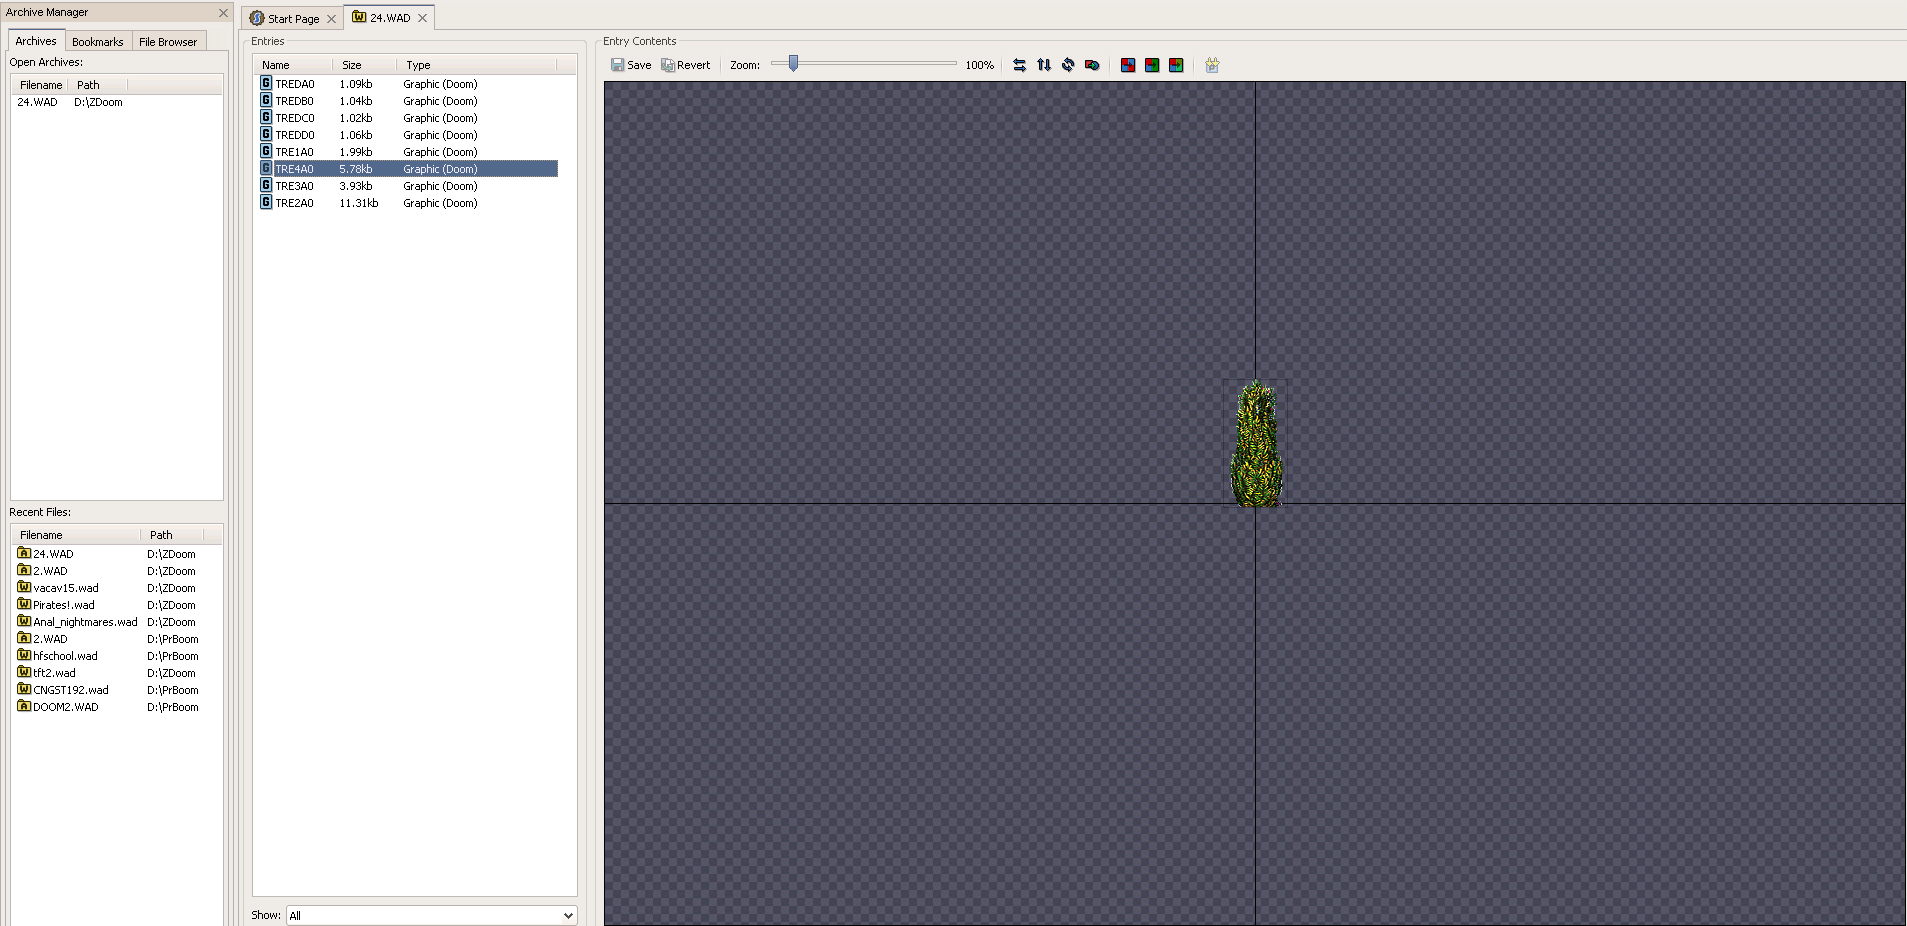Image resolution: width=1907 pixels, height=926 pixels.
Task: Open recent file Anal_nightmares.wad
Action: coord(85,622)
